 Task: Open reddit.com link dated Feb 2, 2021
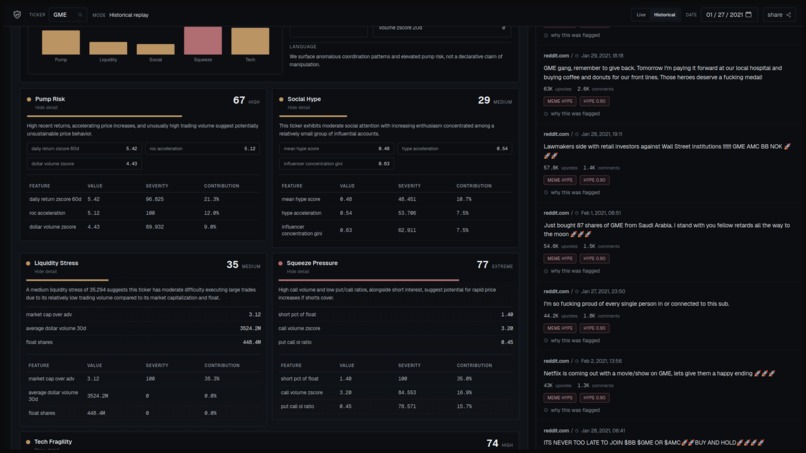556,361
